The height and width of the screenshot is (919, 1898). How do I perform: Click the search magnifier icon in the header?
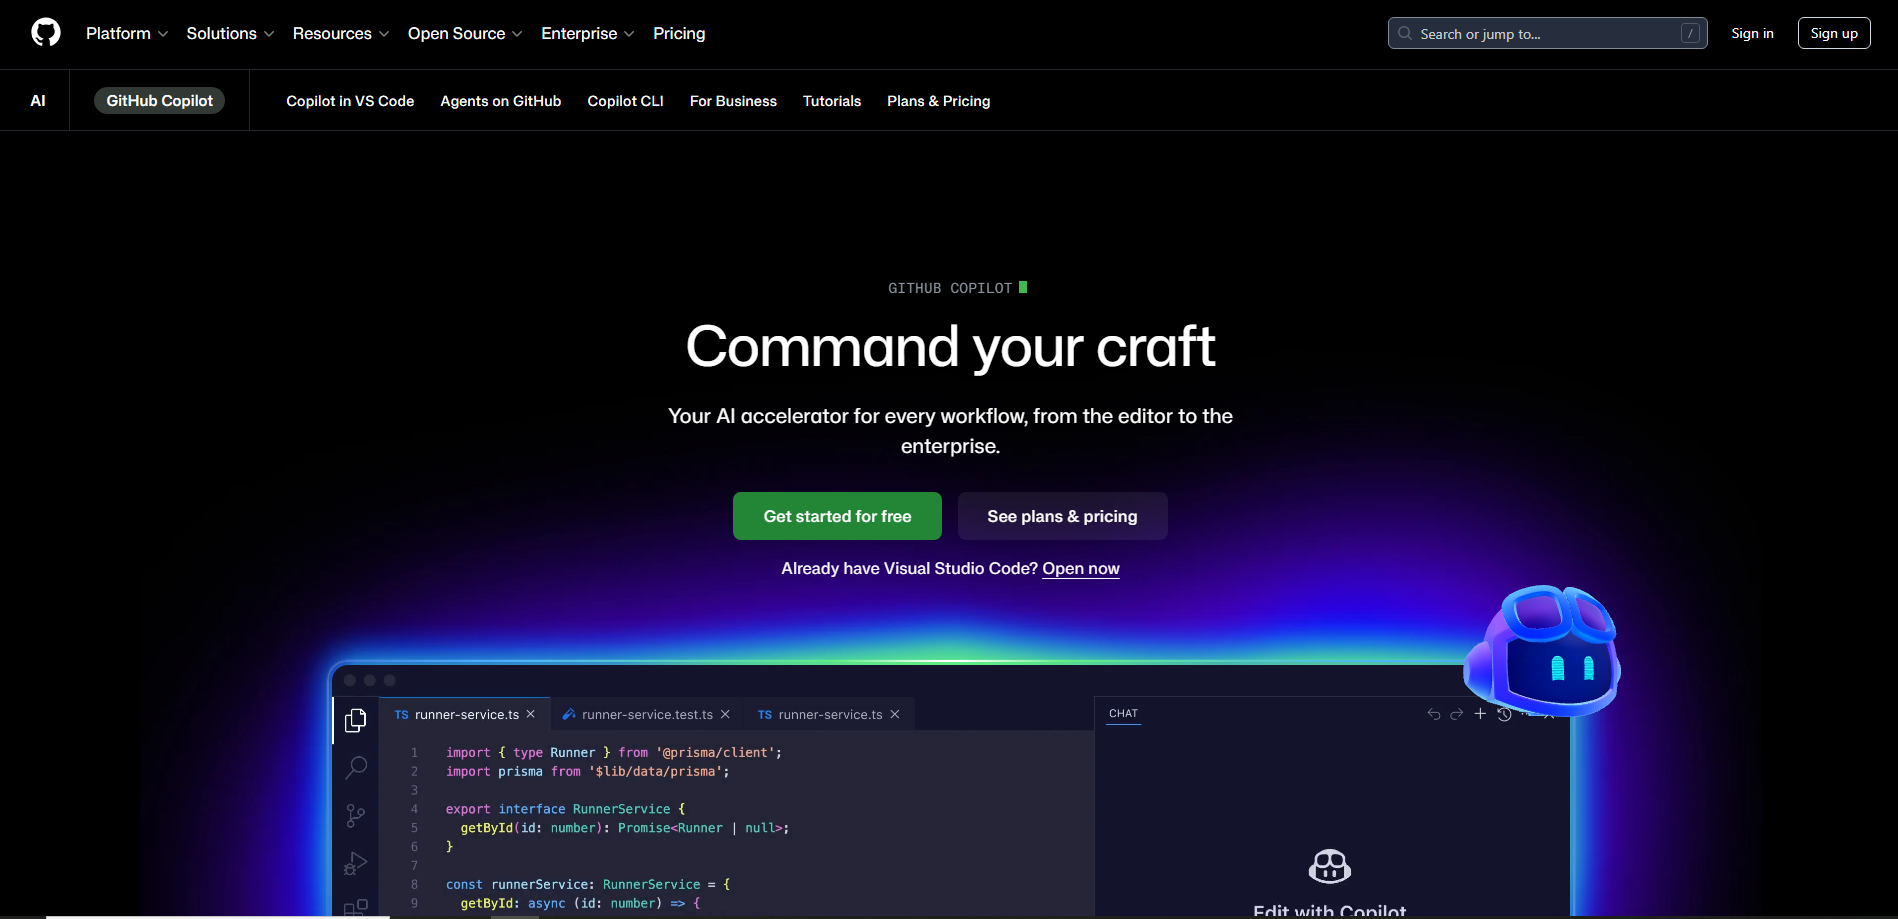click(1405, 33)
